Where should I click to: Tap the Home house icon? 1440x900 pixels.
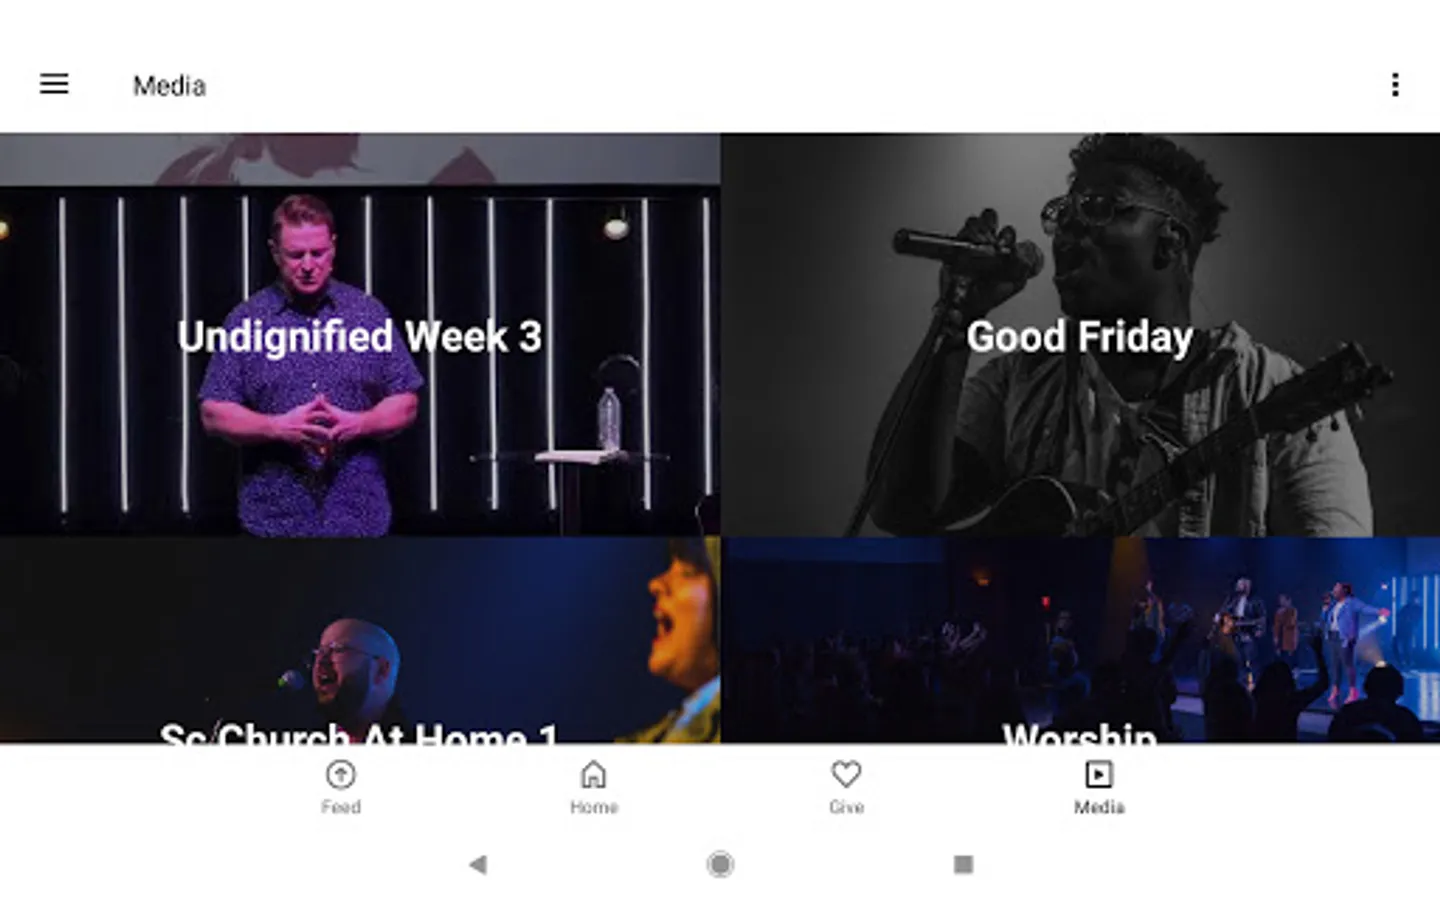[x=594, y=774]
